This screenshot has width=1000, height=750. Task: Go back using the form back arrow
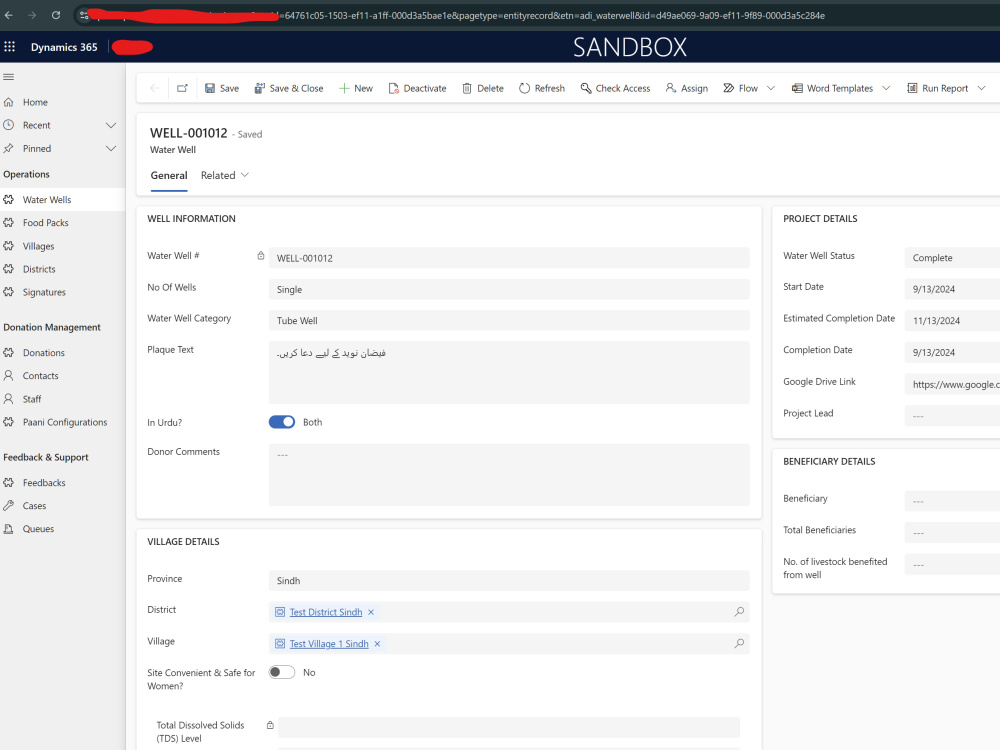(154, 88)
